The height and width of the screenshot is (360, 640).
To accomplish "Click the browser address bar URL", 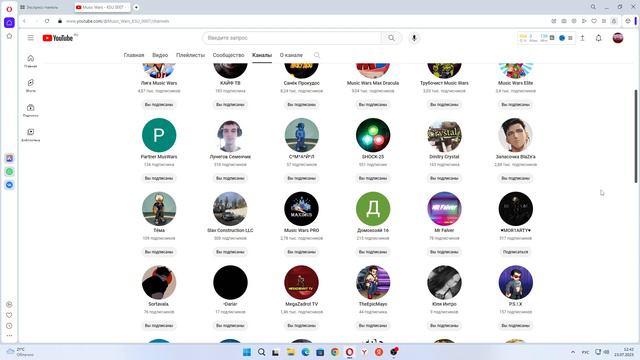I will click(118, 21).
